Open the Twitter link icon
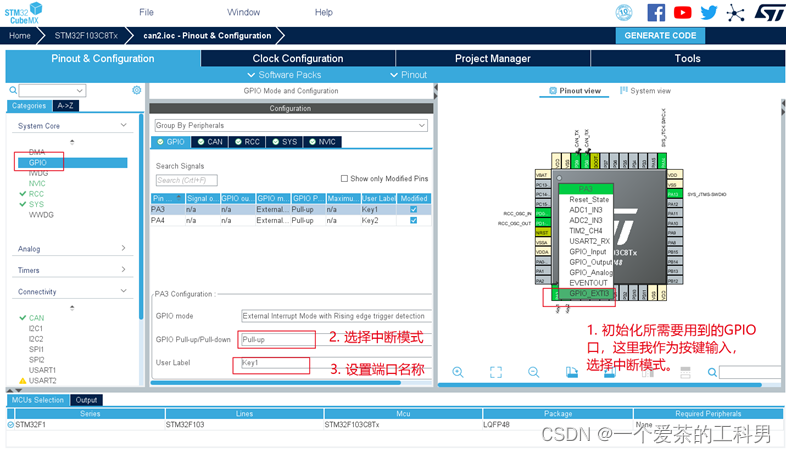 709,13
